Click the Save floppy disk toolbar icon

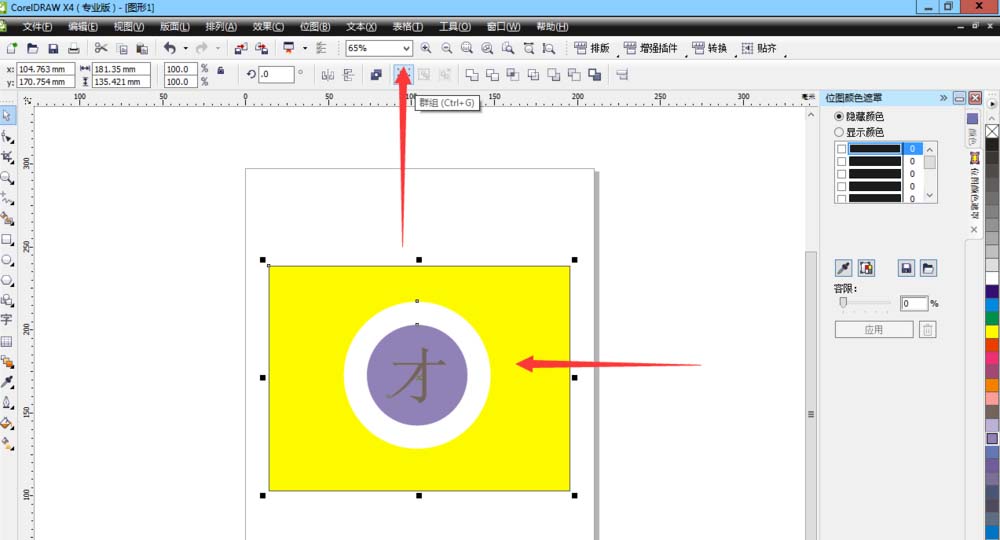(x=54, y=48)
